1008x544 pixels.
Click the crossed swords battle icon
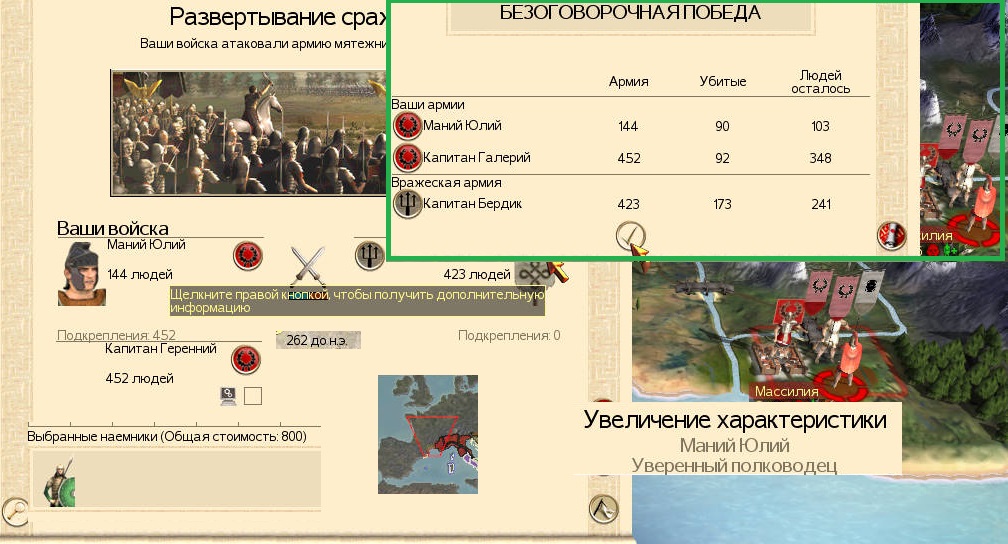tap(309, 266)
